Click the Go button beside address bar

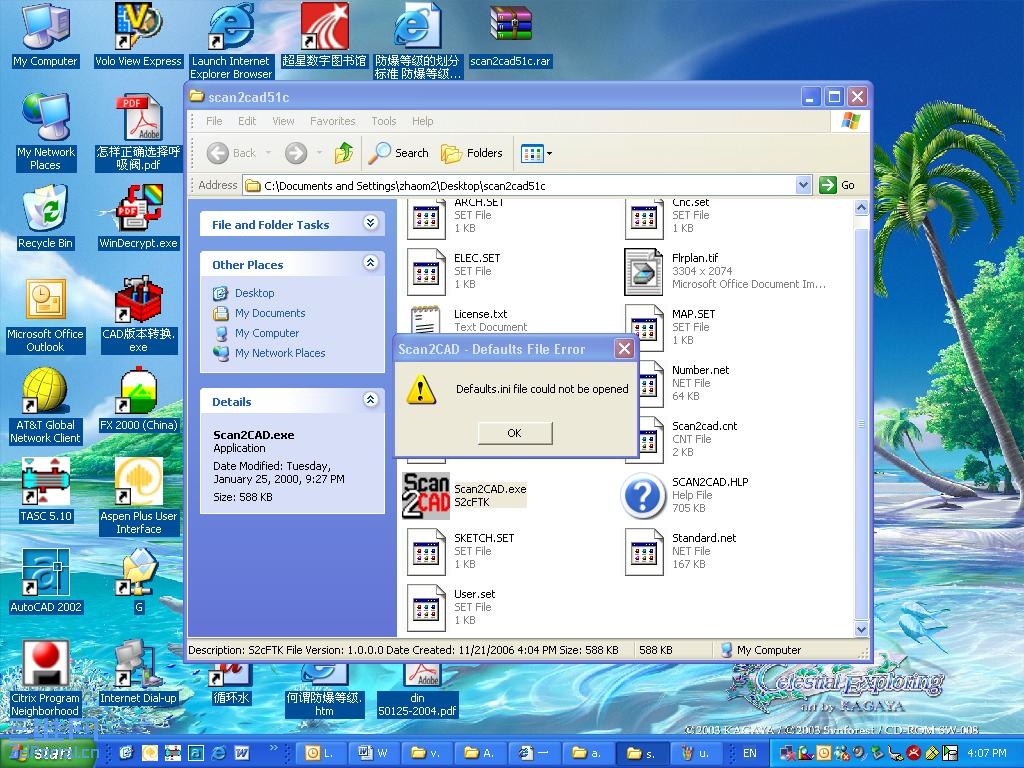pos(837,185)
